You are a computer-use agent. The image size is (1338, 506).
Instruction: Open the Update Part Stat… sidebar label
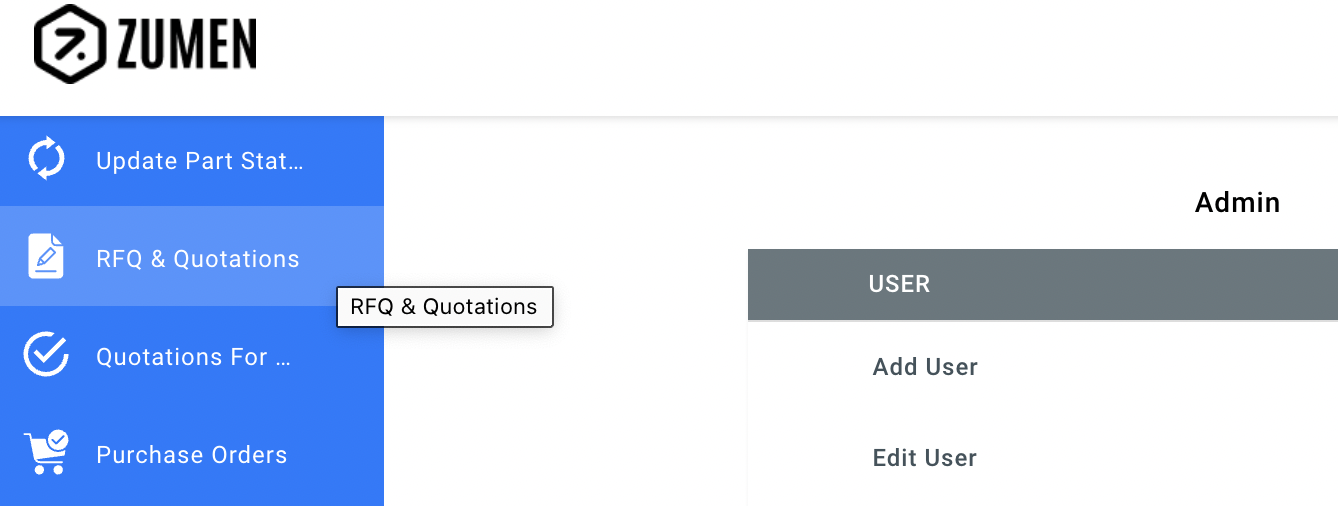199,161
